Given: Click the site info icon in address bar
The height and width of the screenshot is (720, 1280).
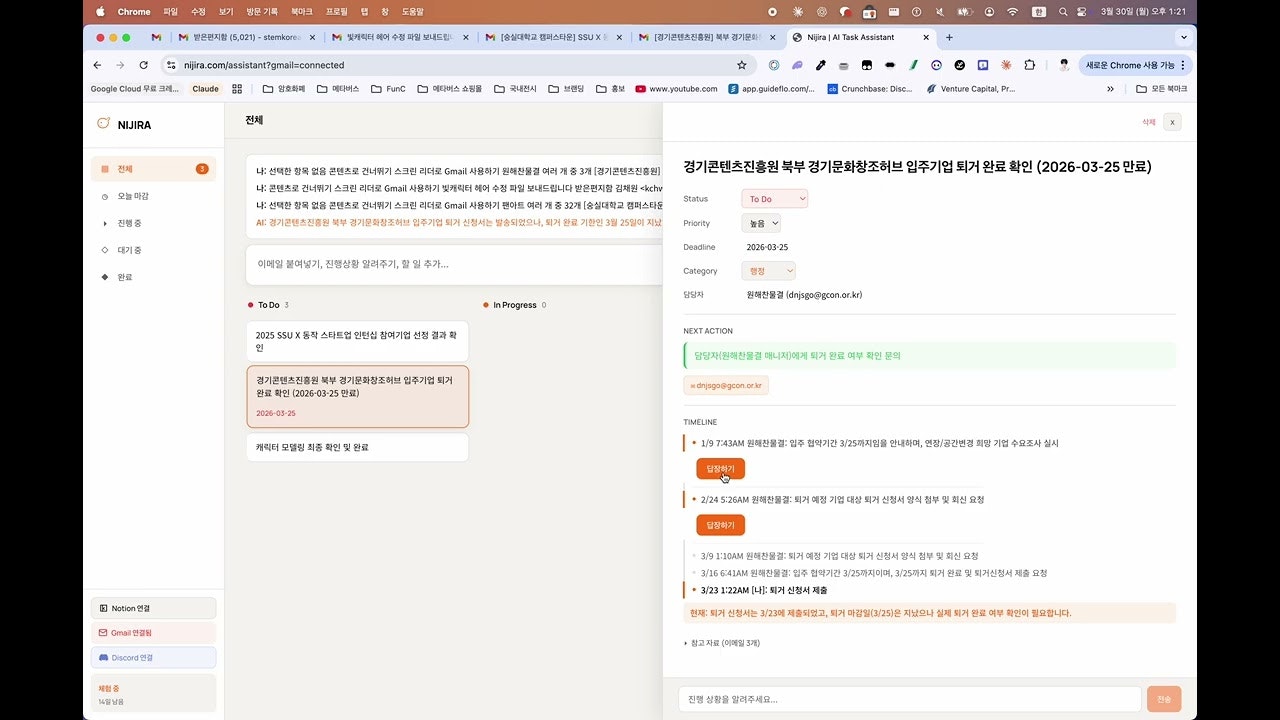Looking at the screenshot, I should [x=171, y=65].
